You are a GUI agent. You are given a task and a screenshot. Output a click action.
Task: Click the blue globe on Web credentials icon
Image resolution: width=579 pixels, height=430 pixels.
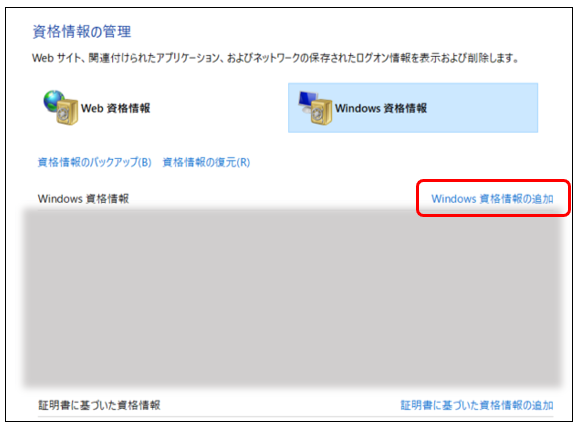coord(54,101)
